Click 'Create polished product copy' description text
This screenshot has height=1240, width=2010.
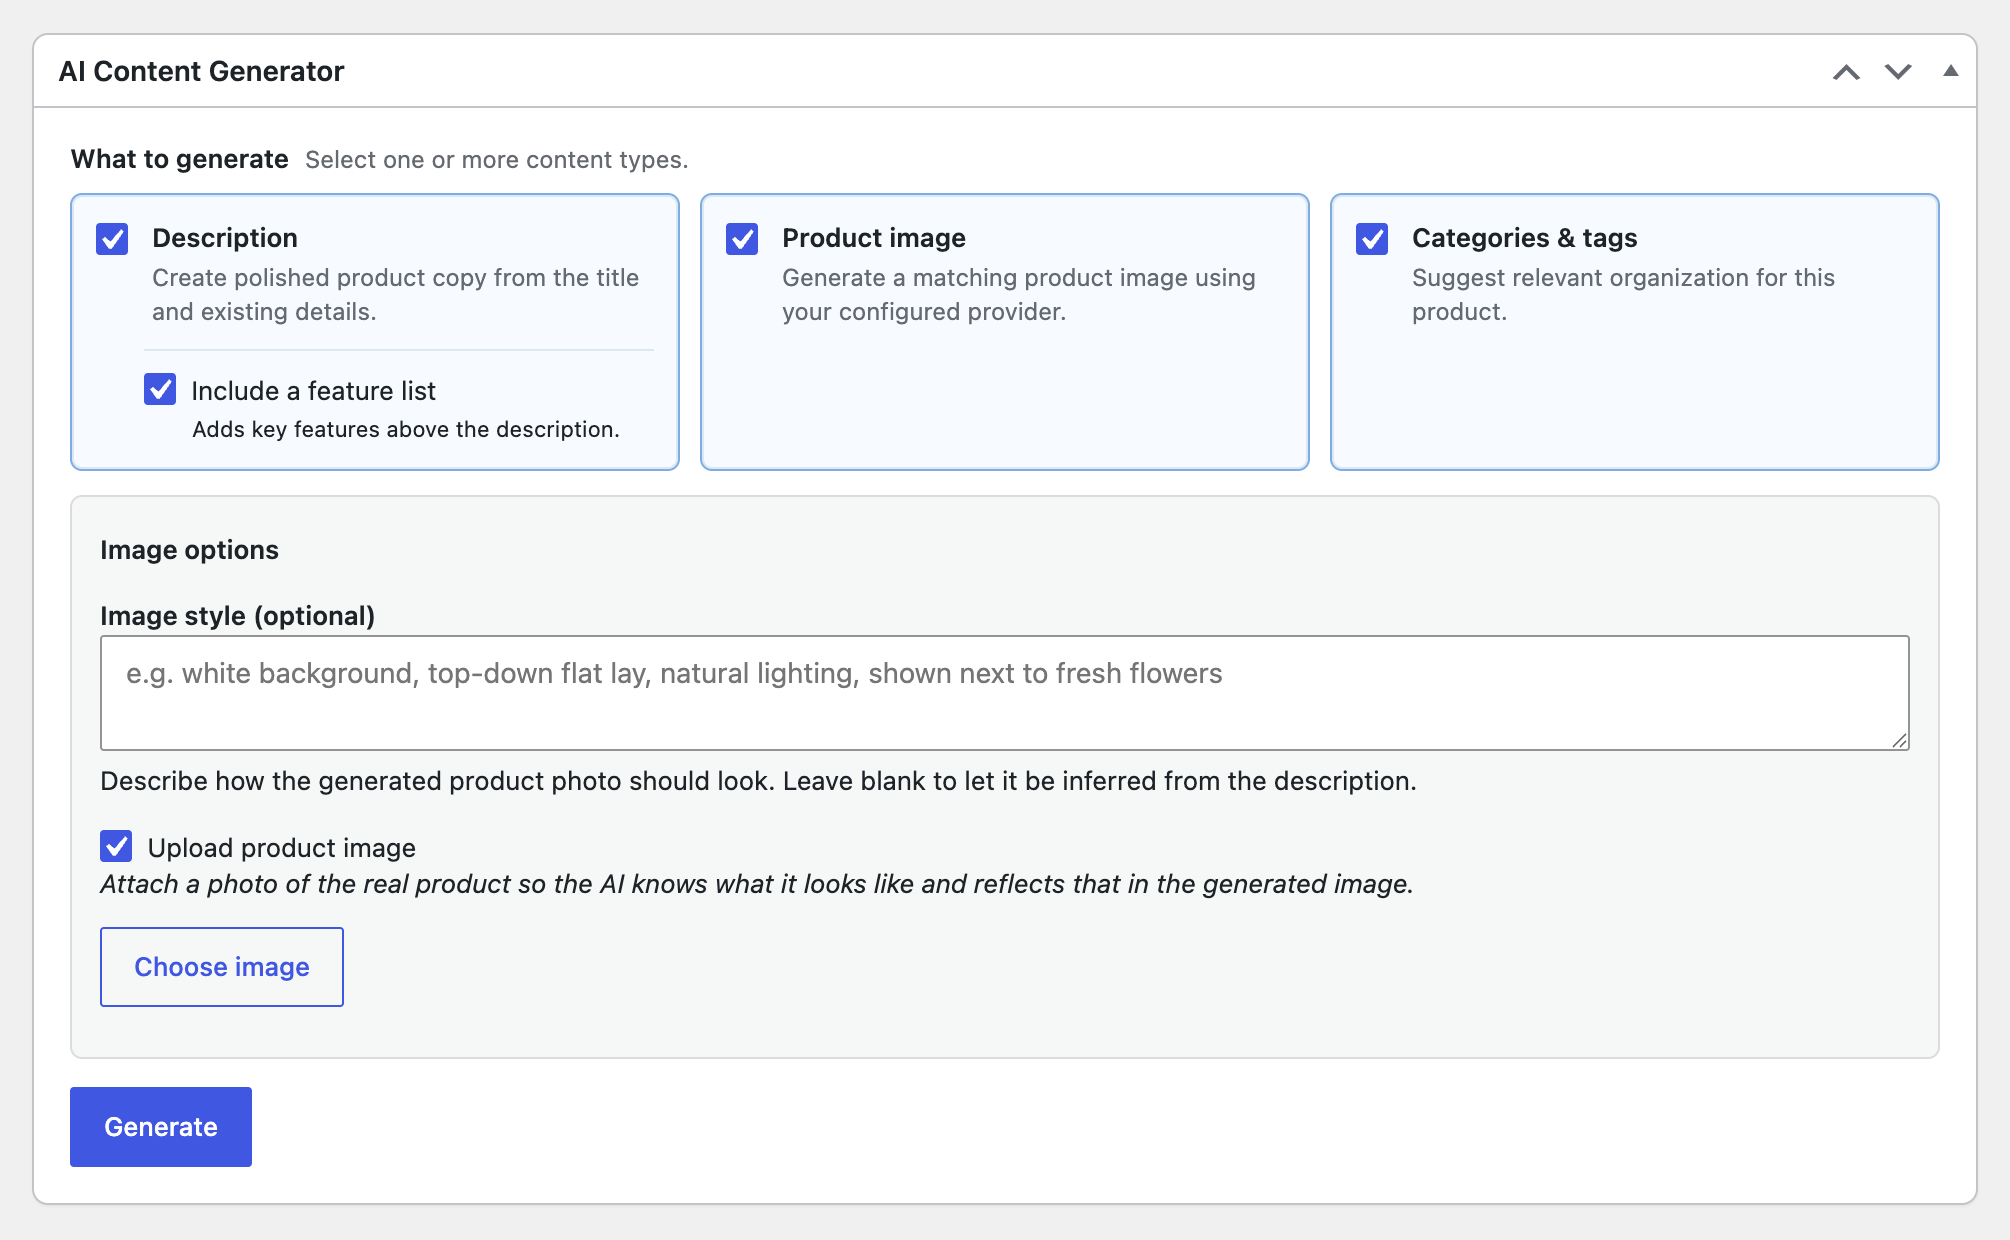[395, 295]
